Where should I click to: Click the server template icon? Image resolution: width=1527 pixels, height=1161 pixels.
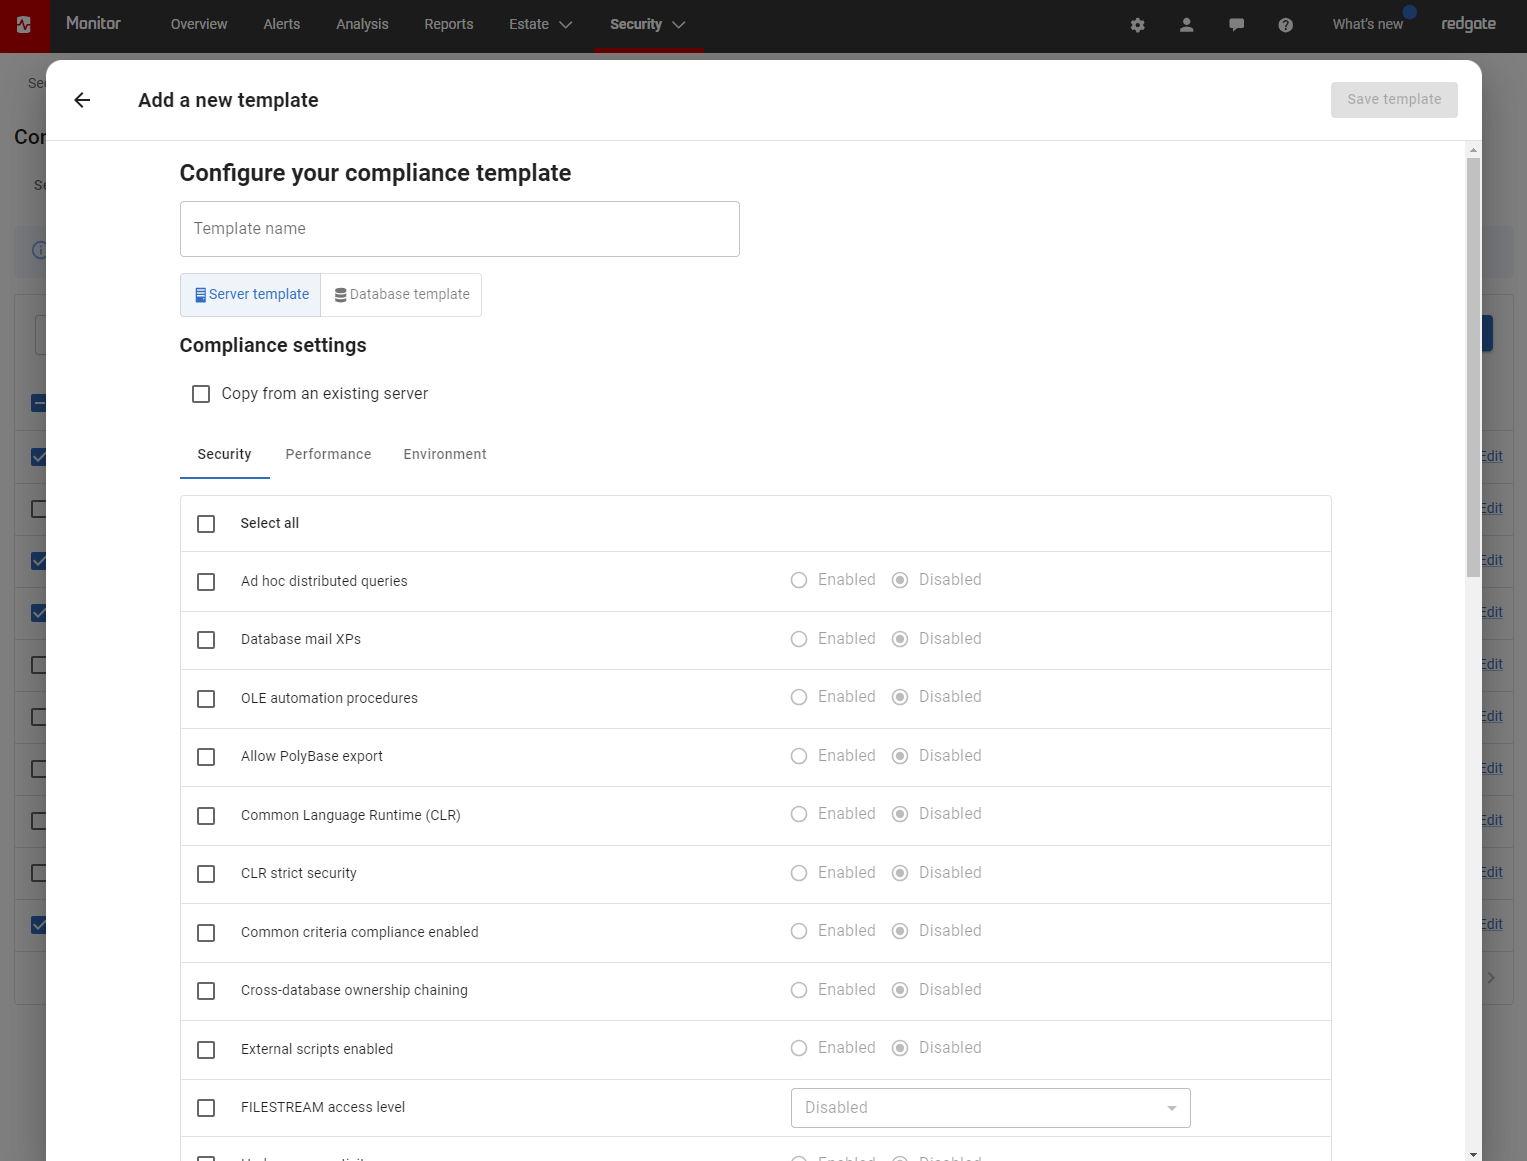[200, 295]
